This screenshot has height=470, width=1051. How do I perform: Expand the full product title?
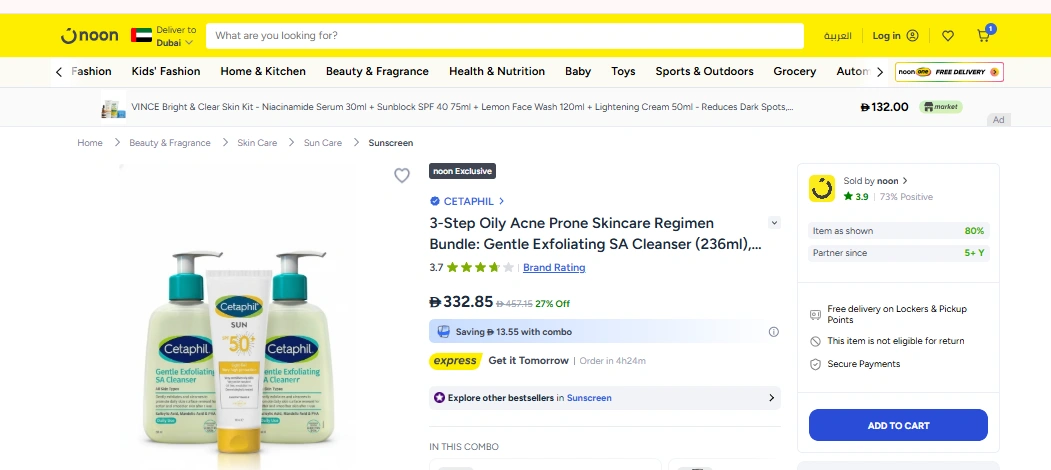tap(774, 222)
